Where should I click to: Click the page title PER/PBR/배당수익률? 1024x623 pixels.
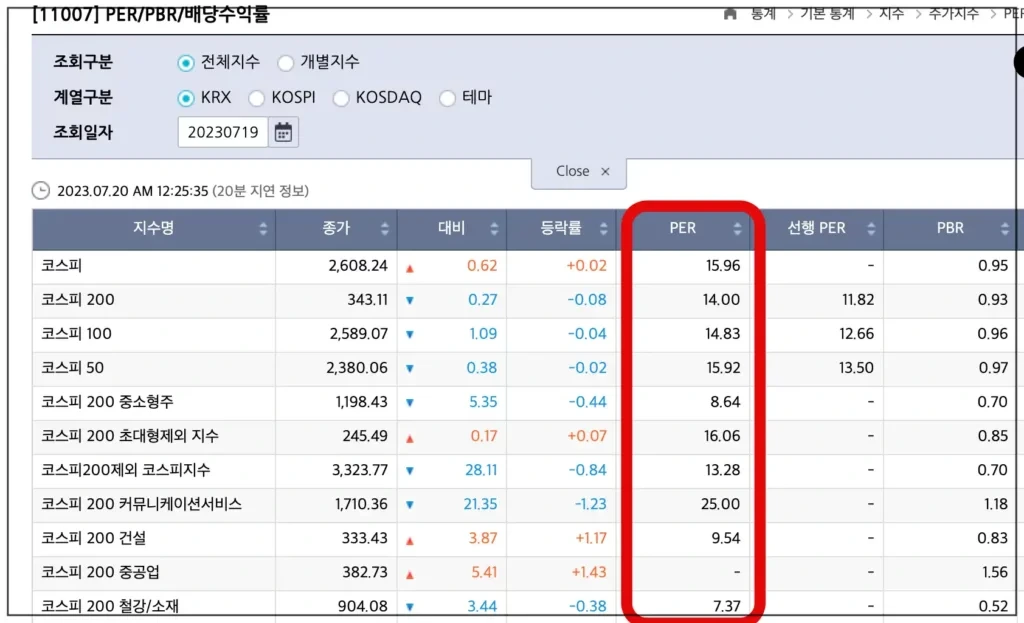point(187,14)
